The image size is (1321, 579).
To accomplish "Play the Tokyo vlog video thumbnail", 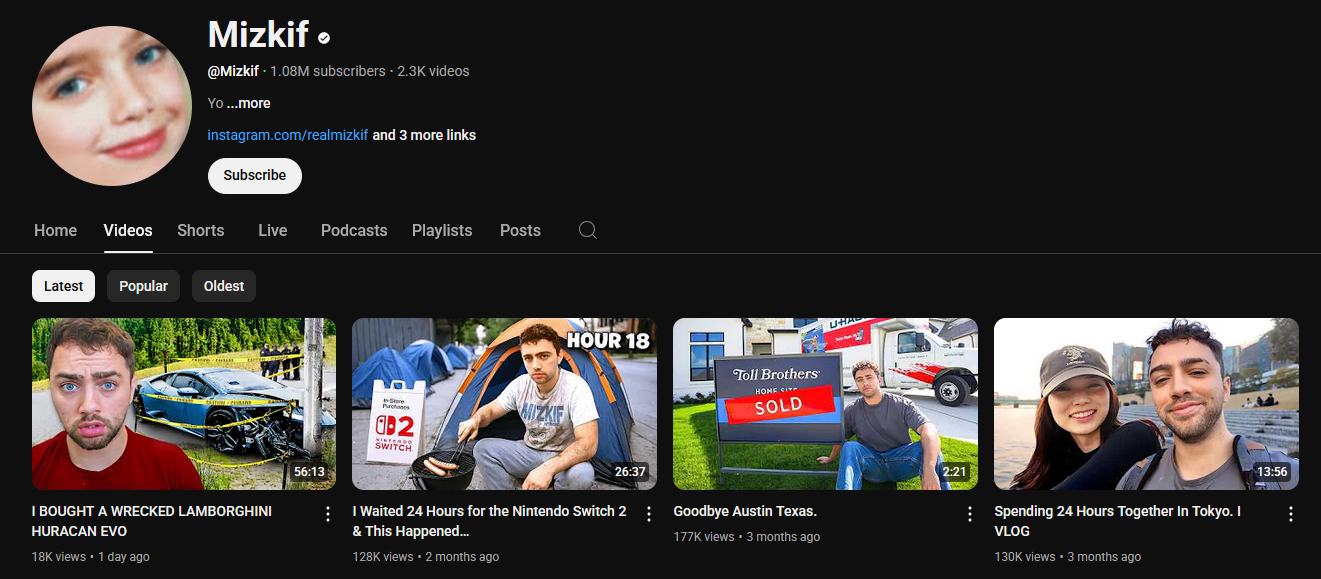I will tap(1146, 403).
